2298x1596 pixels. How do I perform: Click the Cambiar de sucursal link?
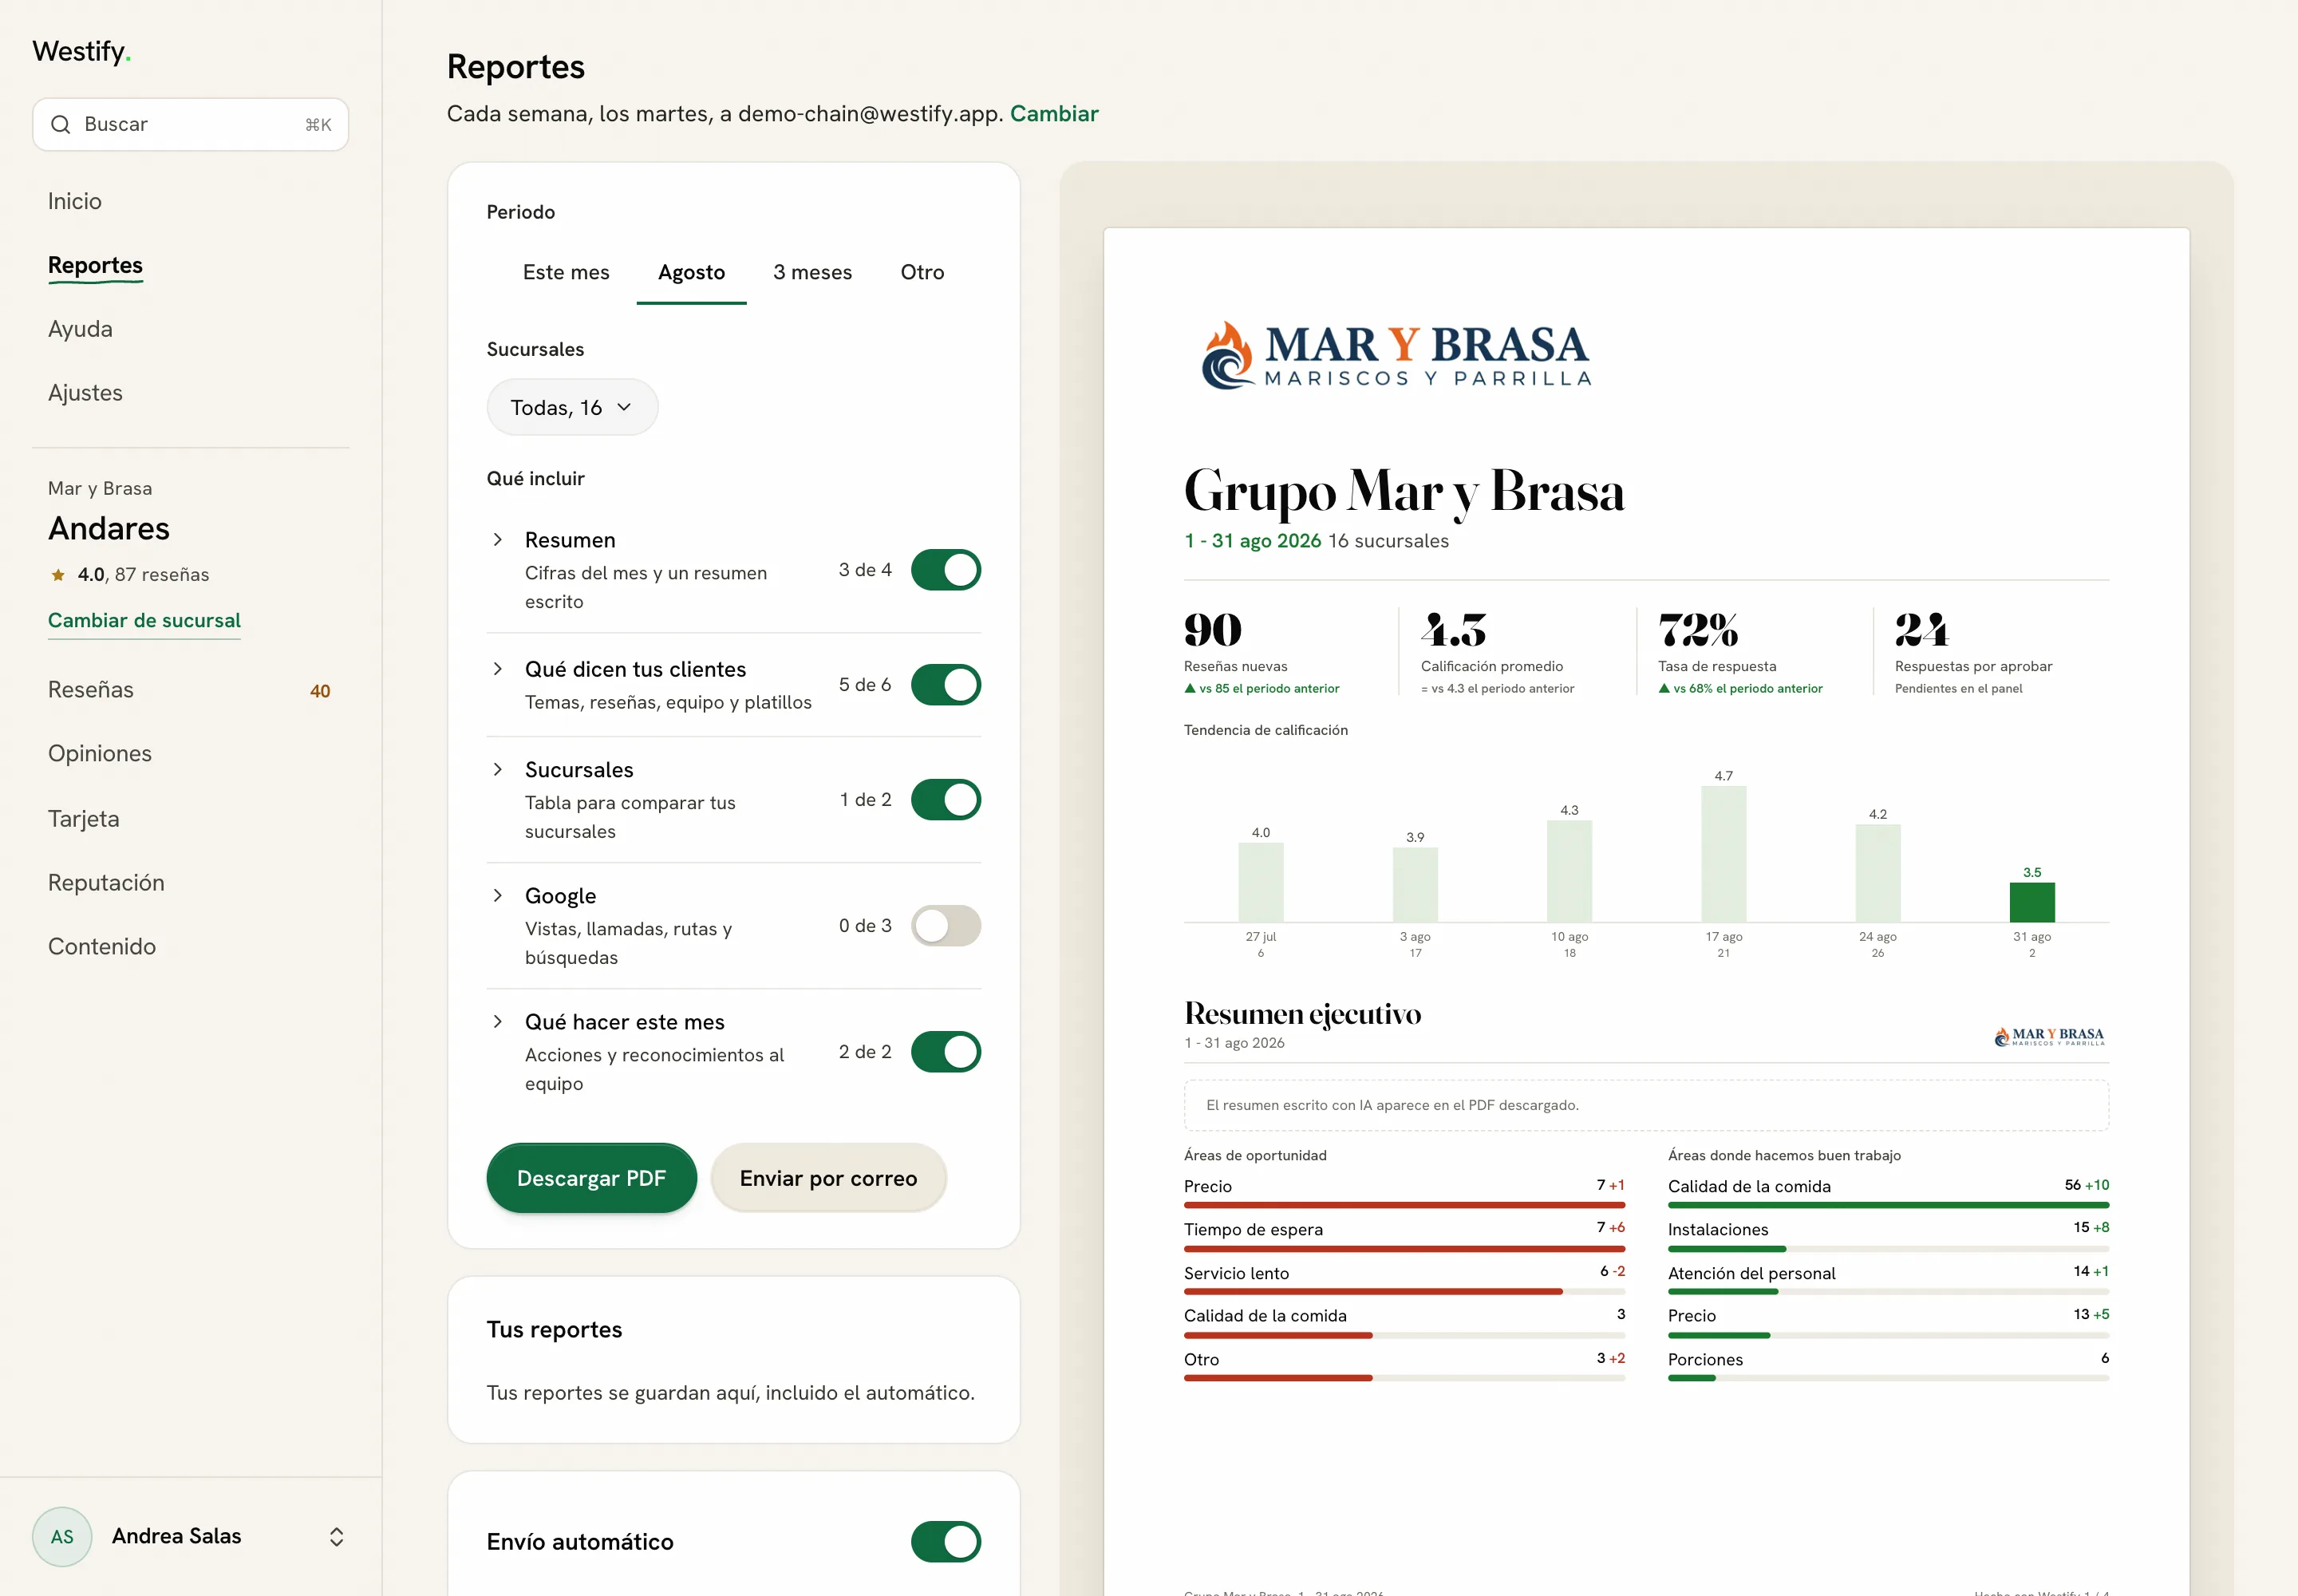point(144,621)
